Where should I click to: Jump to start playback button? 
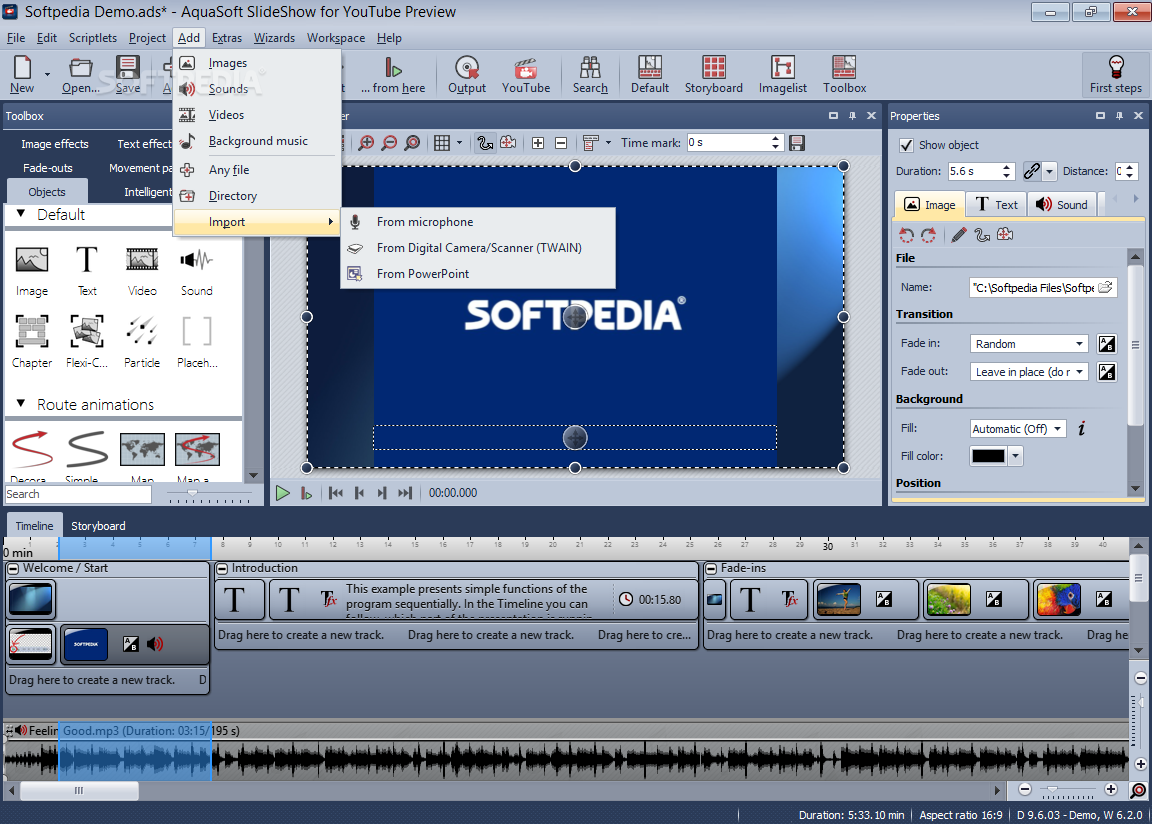pos(336,493)
